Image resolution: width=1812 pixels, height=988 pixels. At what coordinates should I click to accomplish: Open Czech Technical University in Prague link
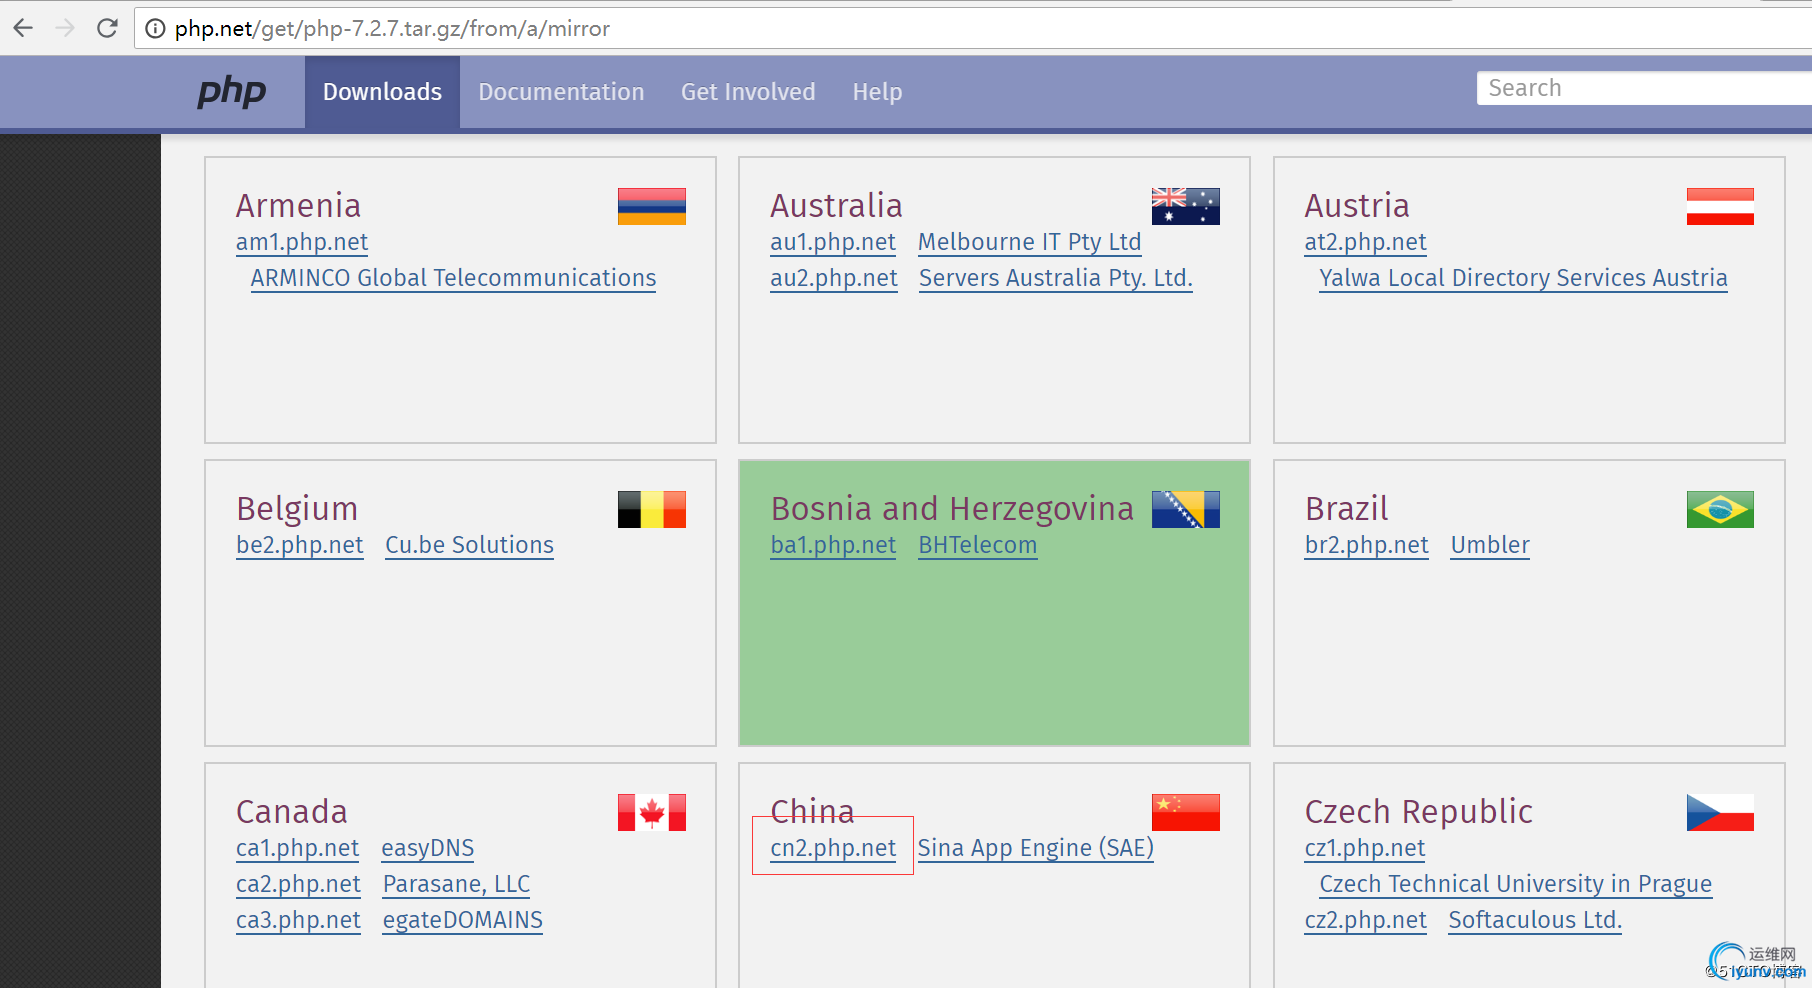click(x=1516, y=884)
